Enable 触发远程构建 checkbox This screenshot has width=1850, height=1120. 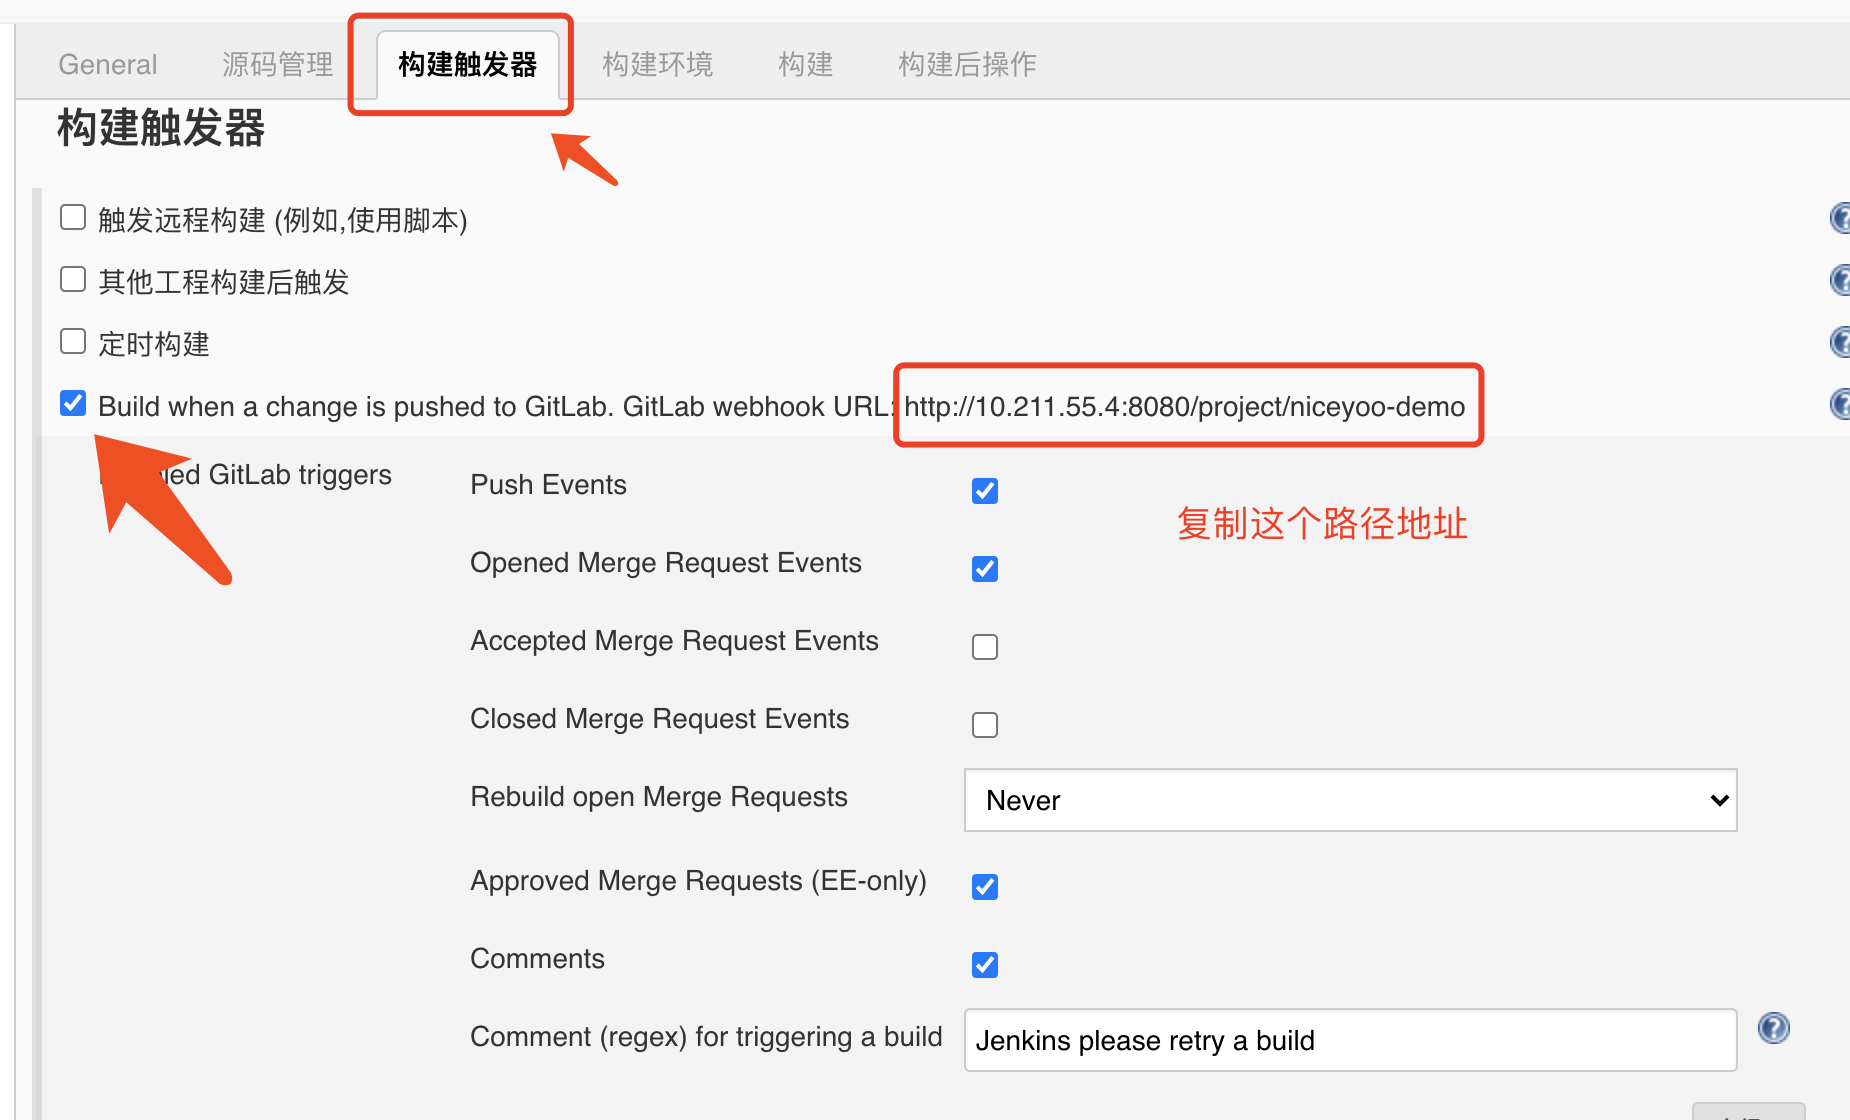73,218
